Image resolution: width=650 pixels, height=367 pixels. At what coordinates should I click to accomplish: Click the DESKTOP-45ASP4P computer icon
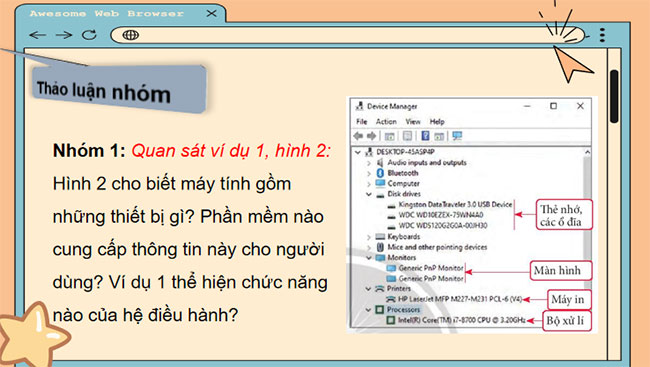369,152
